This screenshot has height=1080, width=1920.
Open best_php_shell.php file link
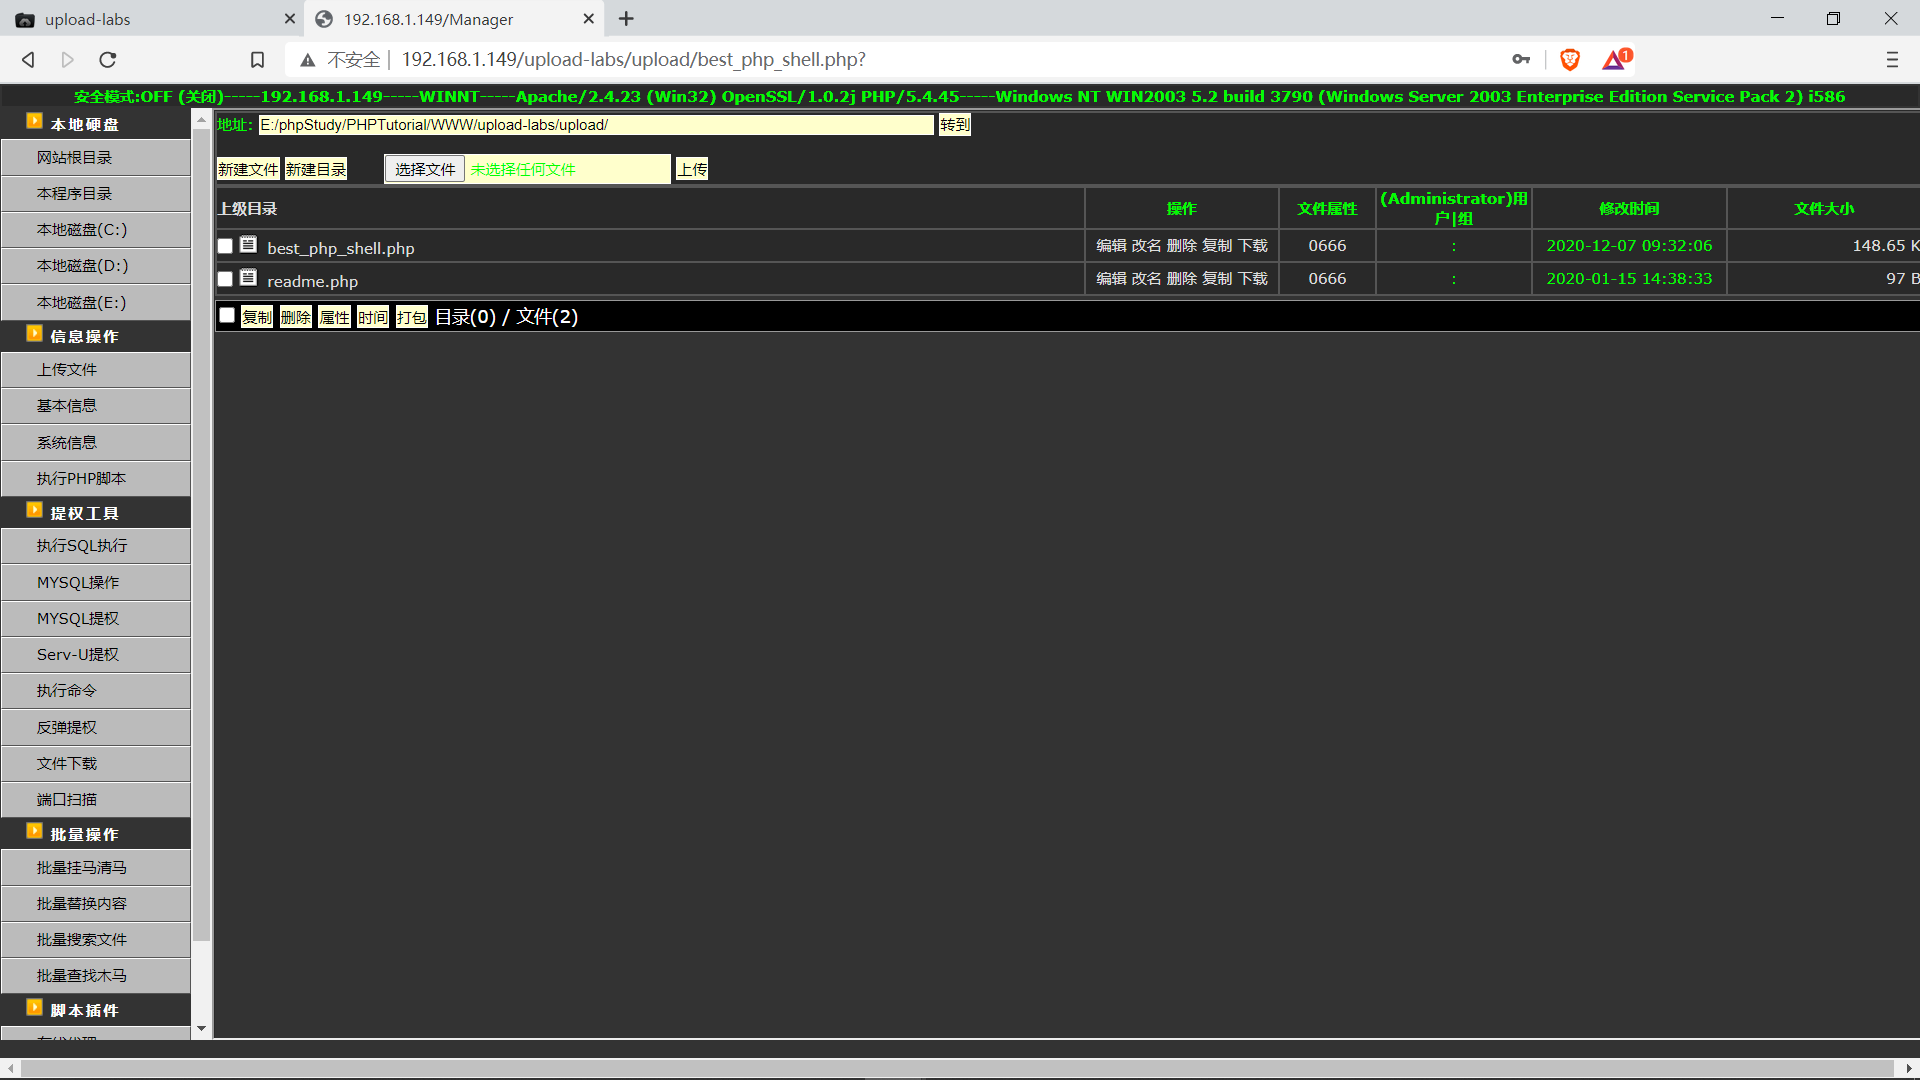(x=341, y=248)
